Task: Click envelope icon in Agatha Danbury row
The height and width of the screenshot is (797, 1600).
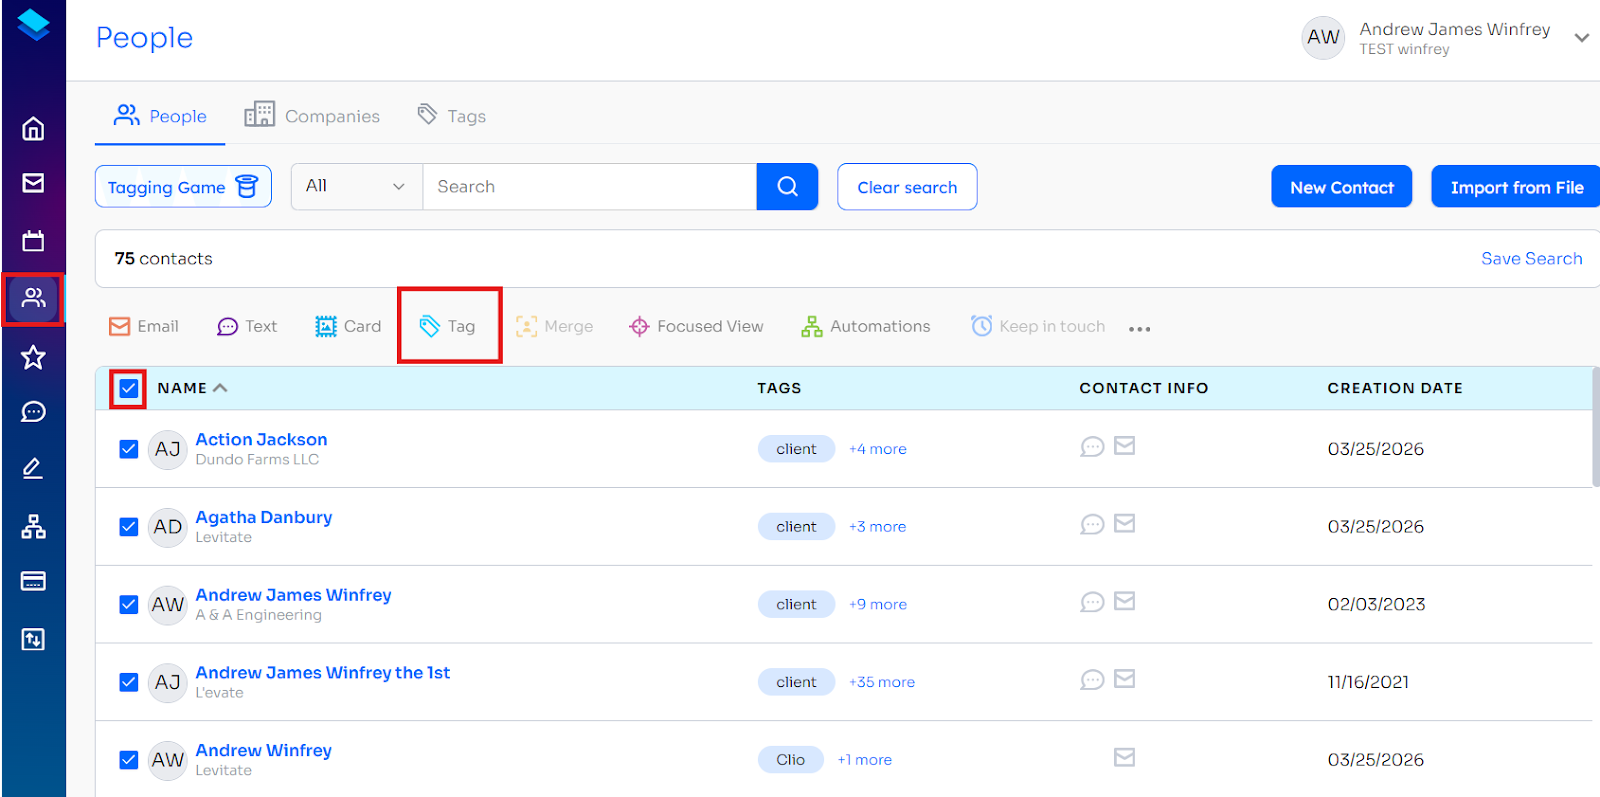Action: (x=1125, y=524)
